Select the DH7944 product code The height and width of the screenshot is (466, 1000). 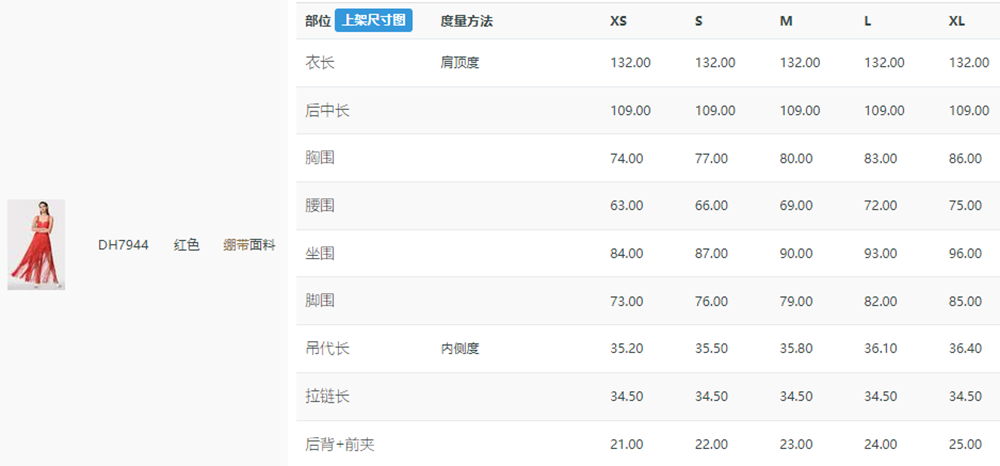pyautogui.click(x=123, y=245)
